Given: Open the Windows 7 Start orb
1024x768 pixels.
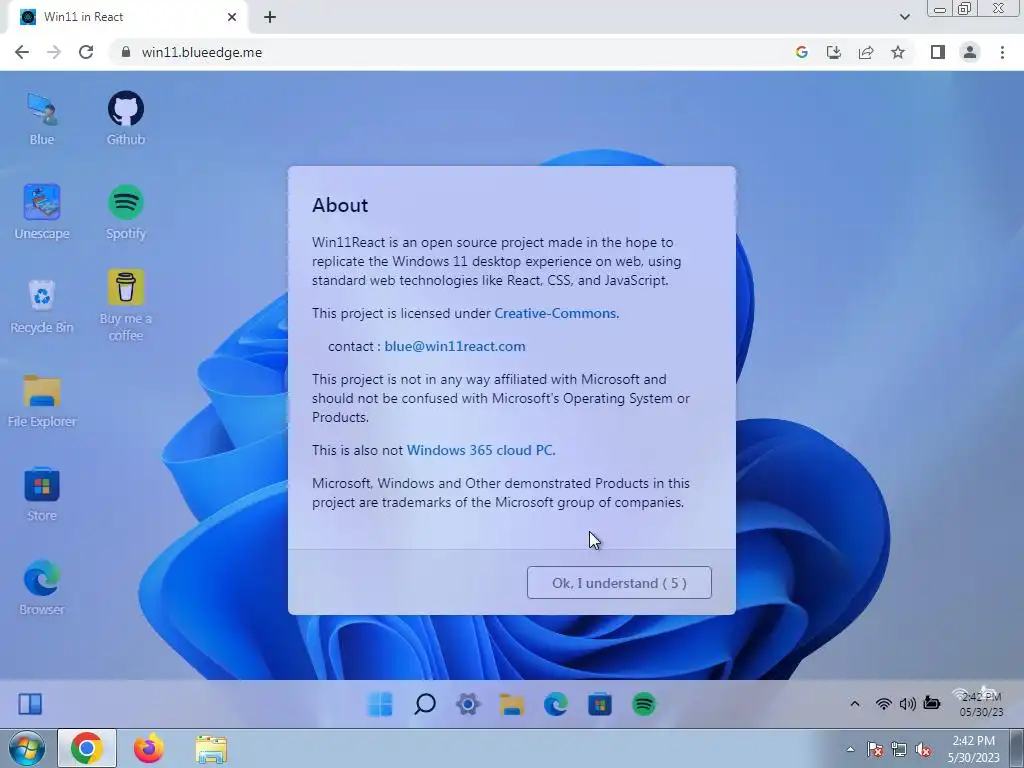Looking at the screenshot, I should tap(27, 749).
